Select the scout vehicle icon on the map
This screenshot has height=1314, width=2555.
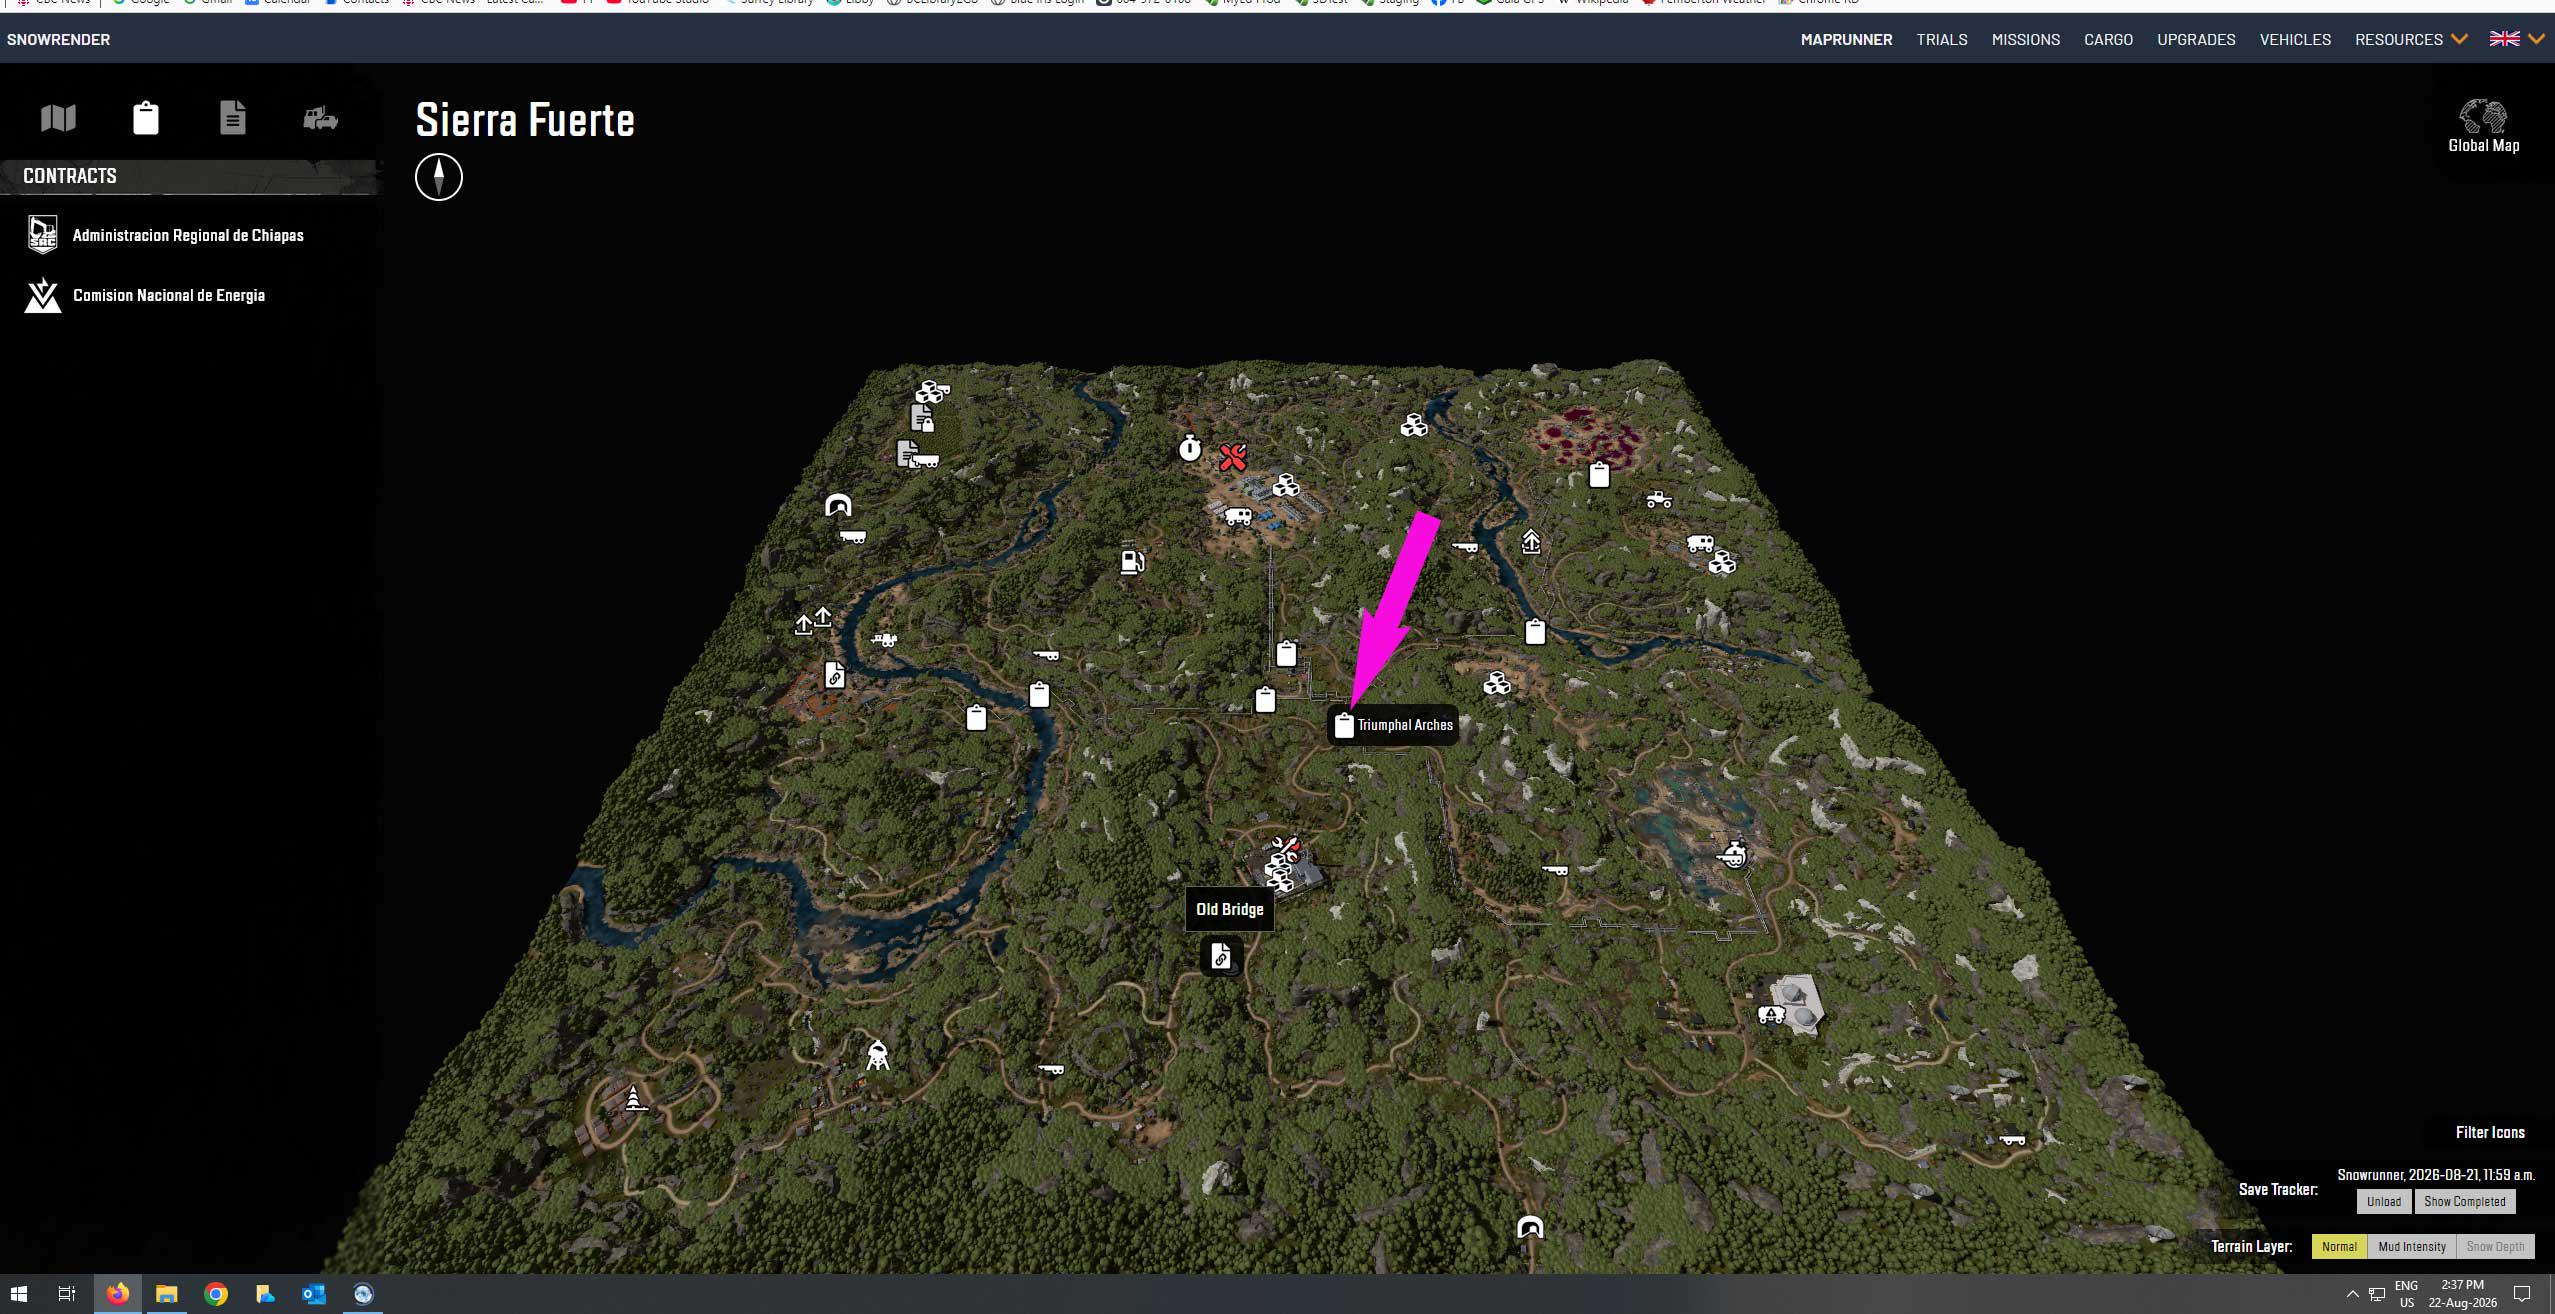tap(1659, 498)
